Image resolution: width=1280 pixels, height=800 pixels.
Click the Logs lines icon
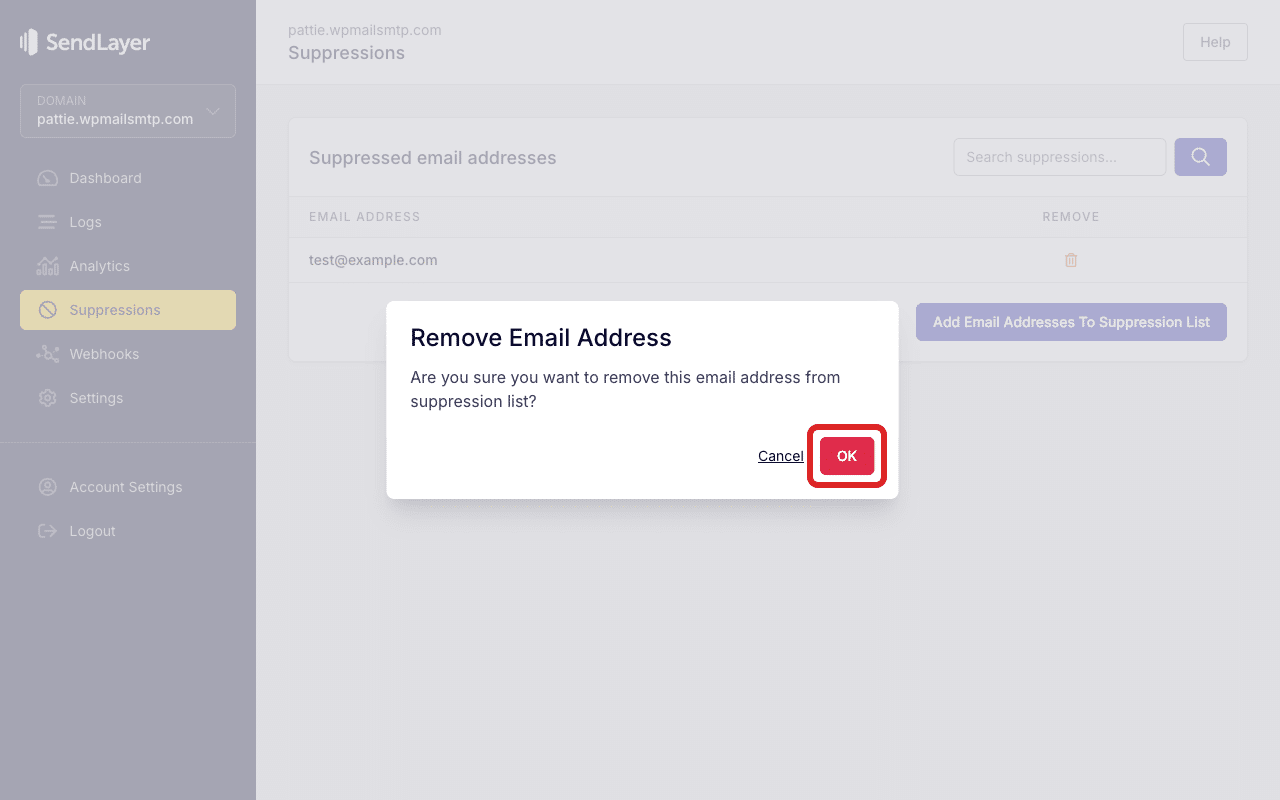point(47,222)
